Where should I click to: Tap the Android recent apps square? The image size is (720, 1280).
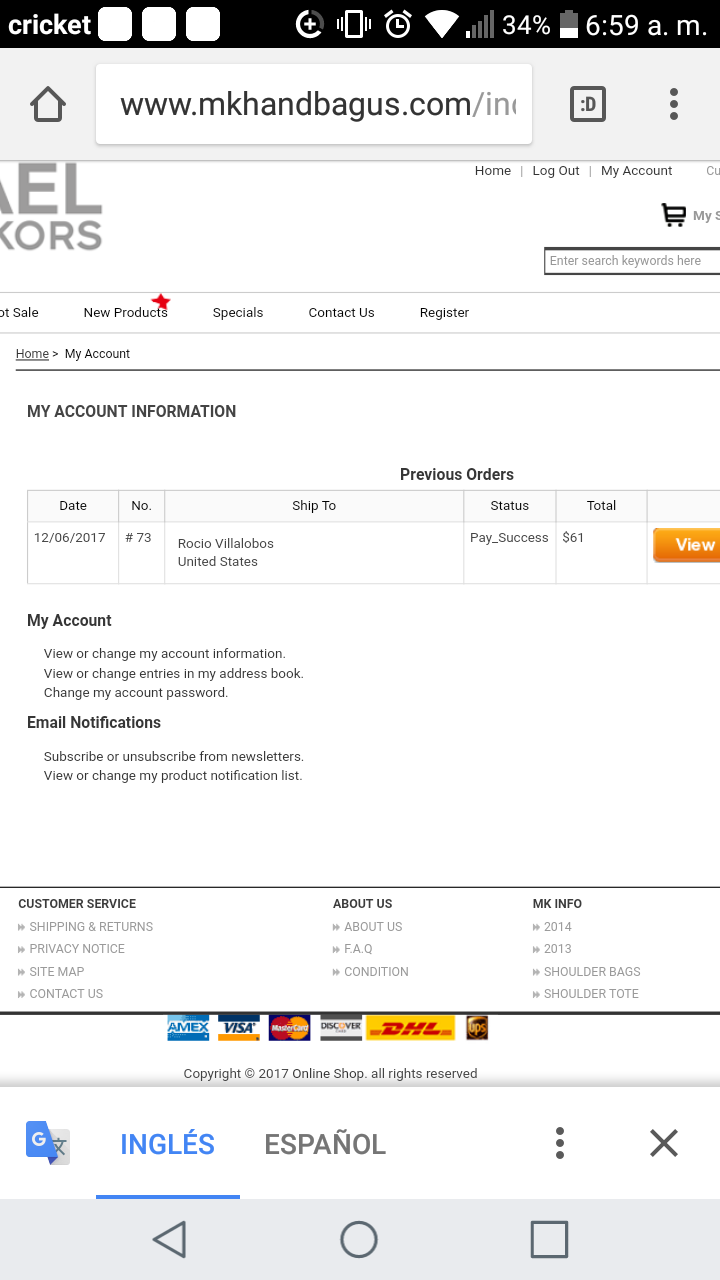pos(549,1240)
